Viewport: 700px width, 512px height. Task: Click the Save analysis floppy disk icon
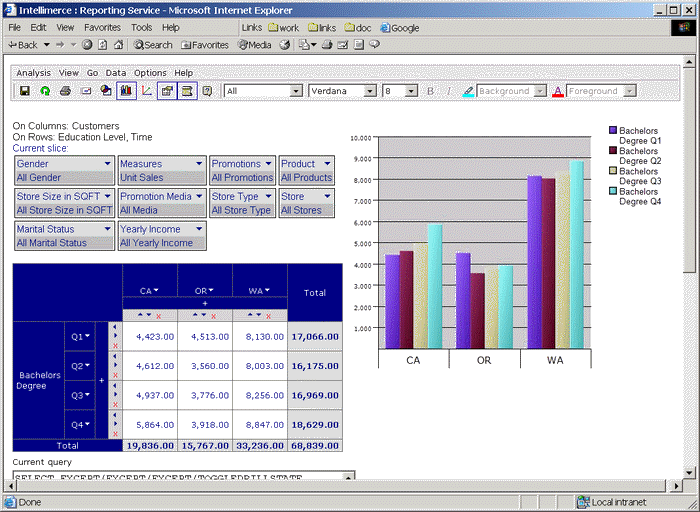(x=25, y=91)
